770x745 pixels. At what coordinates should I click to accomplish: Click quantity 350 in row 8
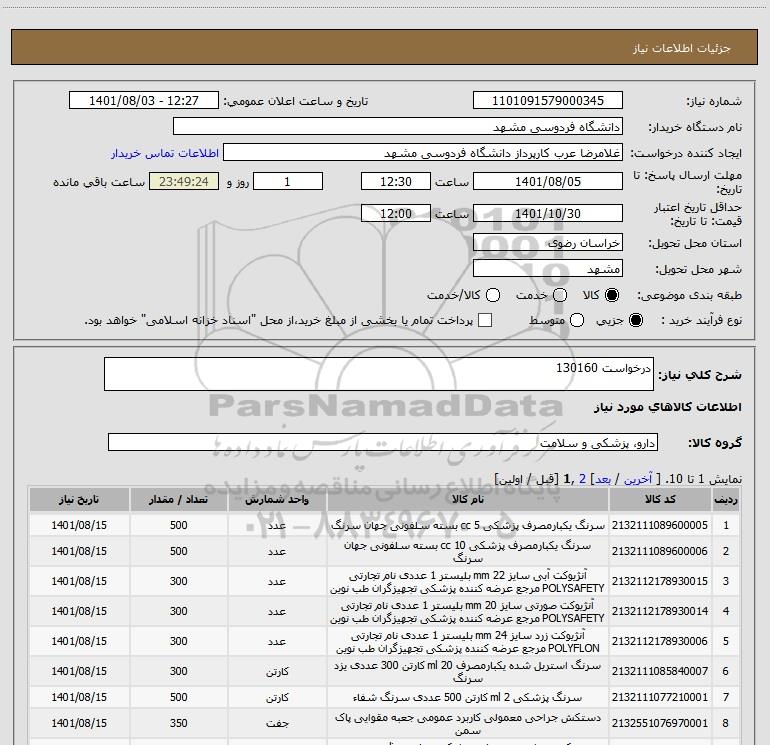[179, 723]
